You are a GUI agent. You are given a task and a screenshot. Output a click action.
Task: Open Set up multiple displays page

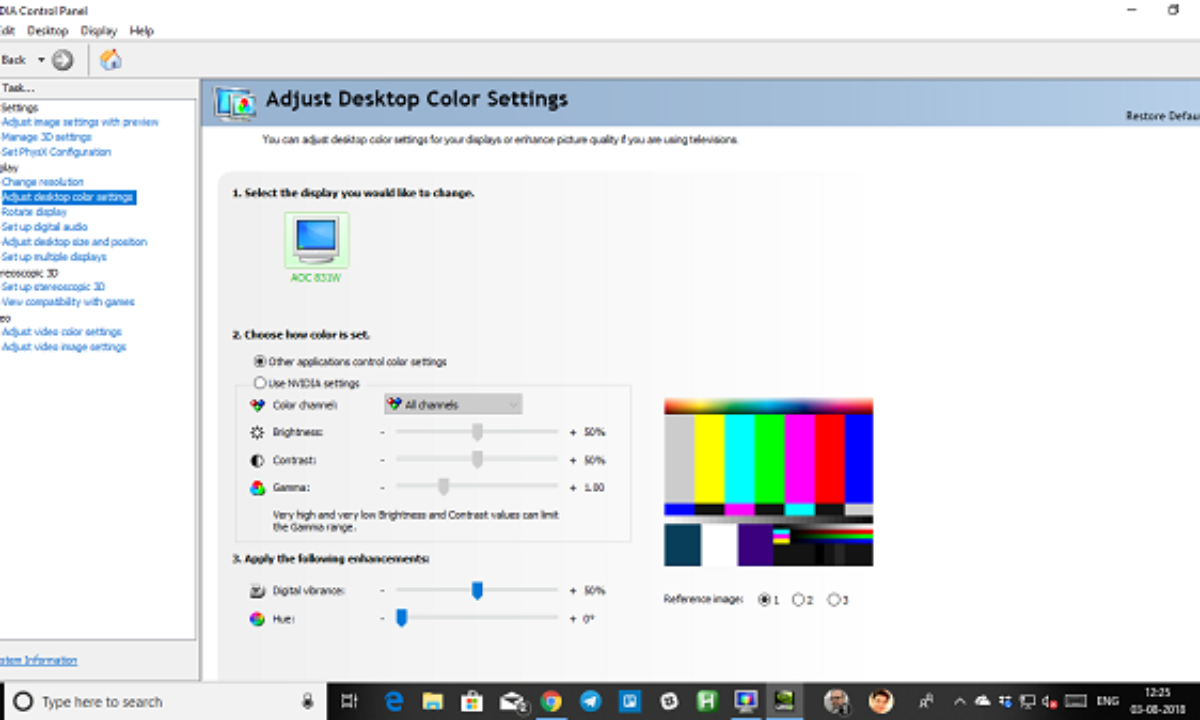coord(54,257)
